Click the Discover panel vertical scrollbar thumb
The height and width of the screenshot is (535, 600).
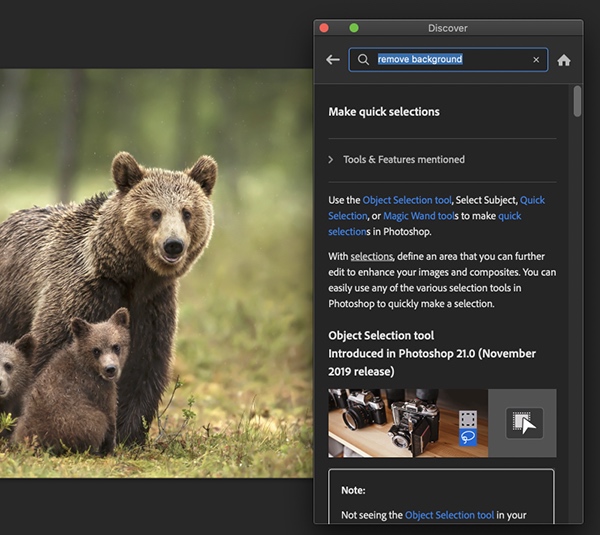577,101
